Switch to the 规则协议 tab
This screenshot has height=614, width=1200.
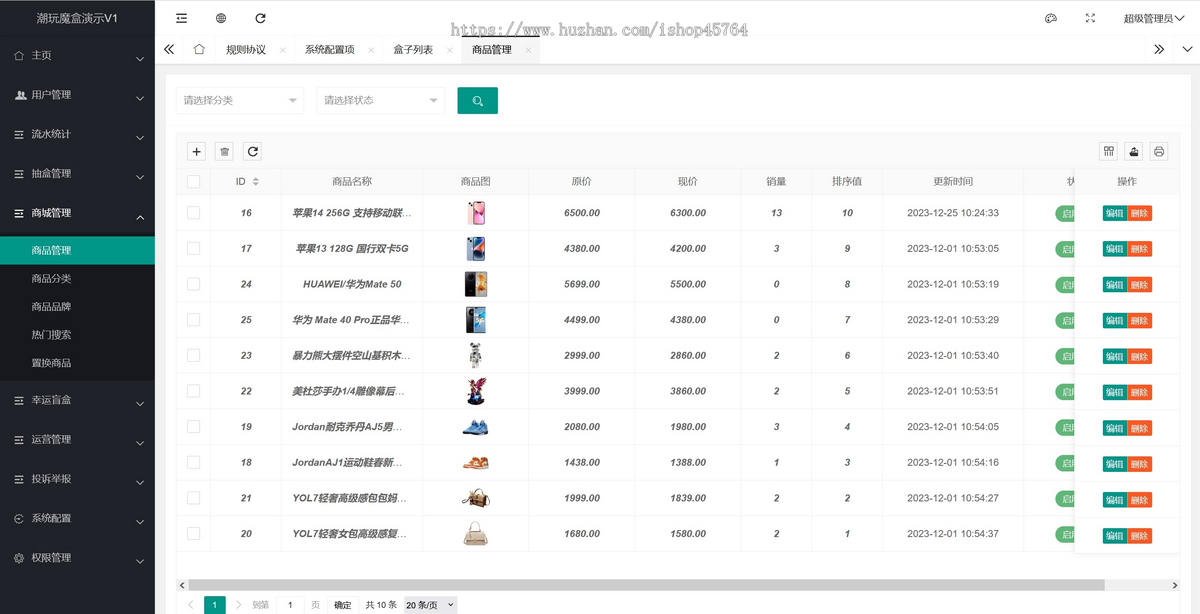coord(246,50)
